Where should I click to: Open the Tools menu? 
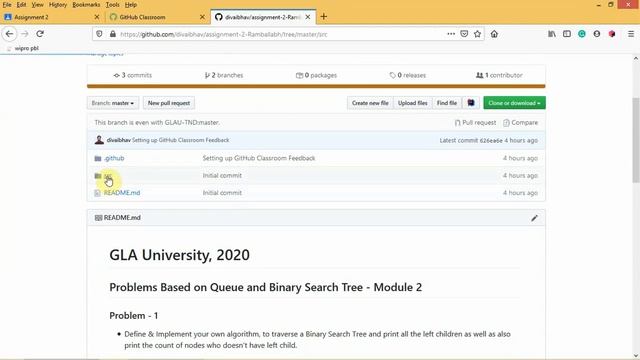tap(113, 4)
